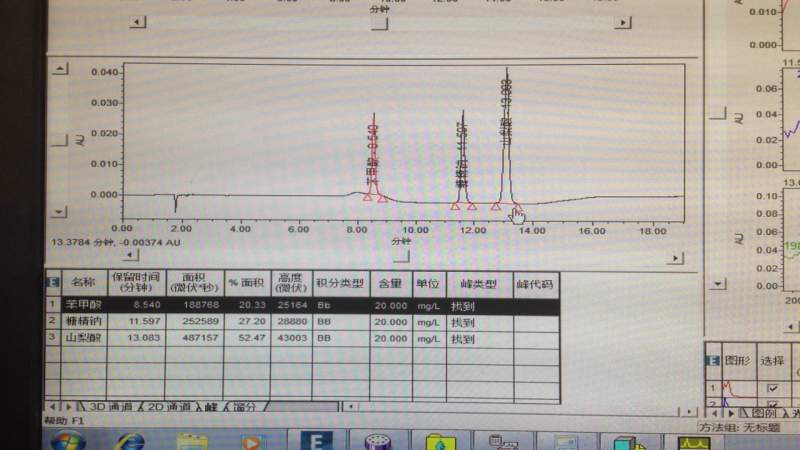Open the 溜分 tab
This screenshot has height=450, width=800.
(244, 407)
